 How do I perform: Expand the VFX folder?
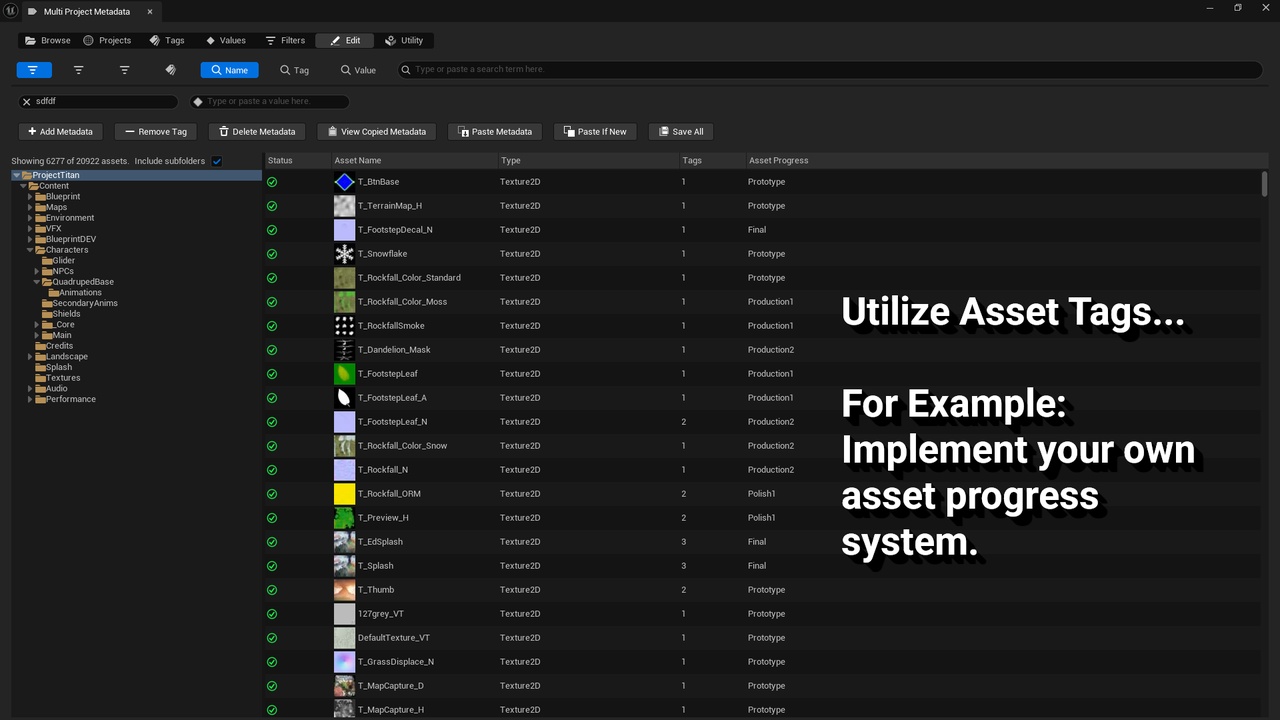(x=30, y=229)
